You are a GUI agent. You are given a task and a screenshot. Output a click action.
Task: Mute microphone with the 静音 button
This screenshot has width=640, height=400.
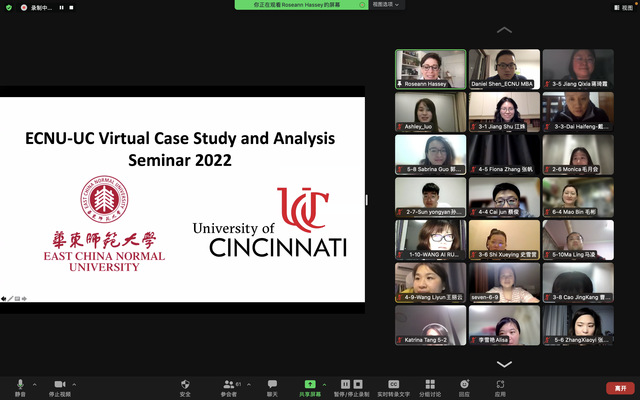pos(20,388)
